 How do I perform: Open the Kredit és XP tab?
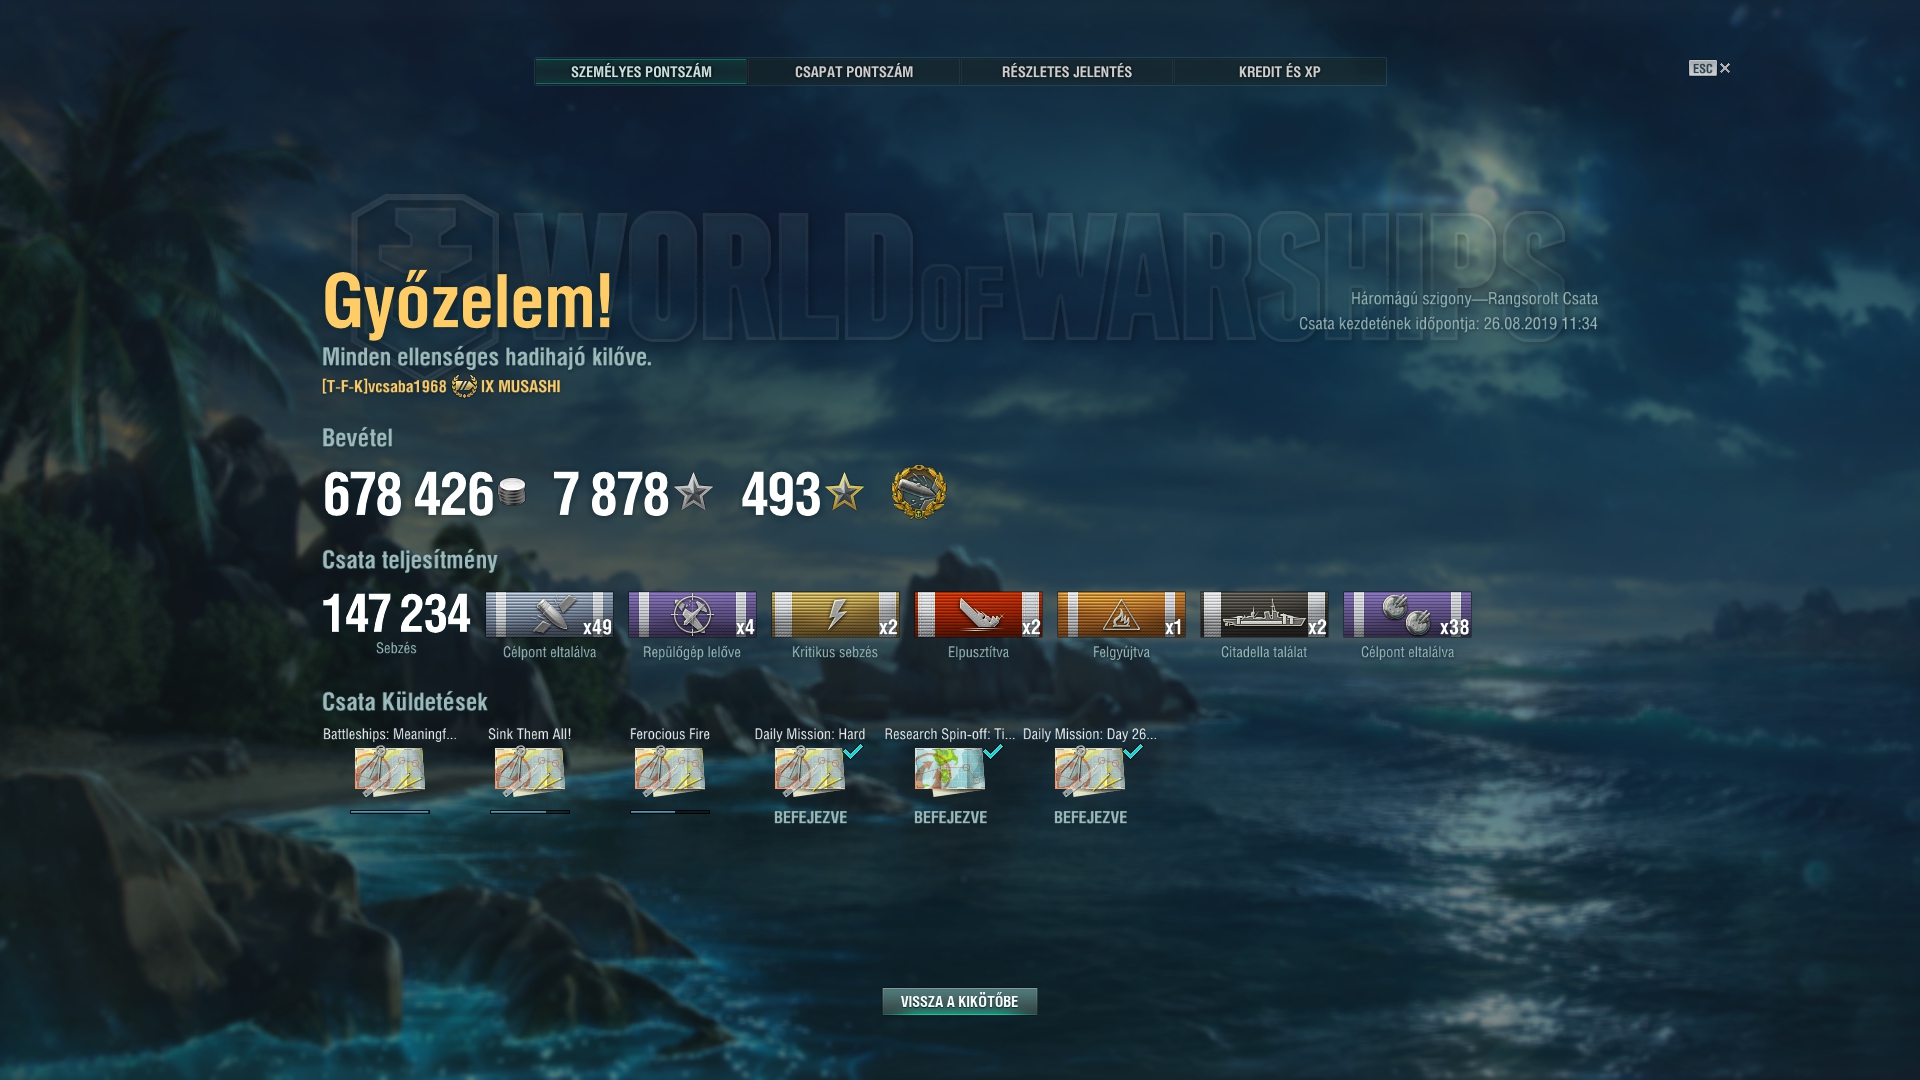click(1280, 71)
